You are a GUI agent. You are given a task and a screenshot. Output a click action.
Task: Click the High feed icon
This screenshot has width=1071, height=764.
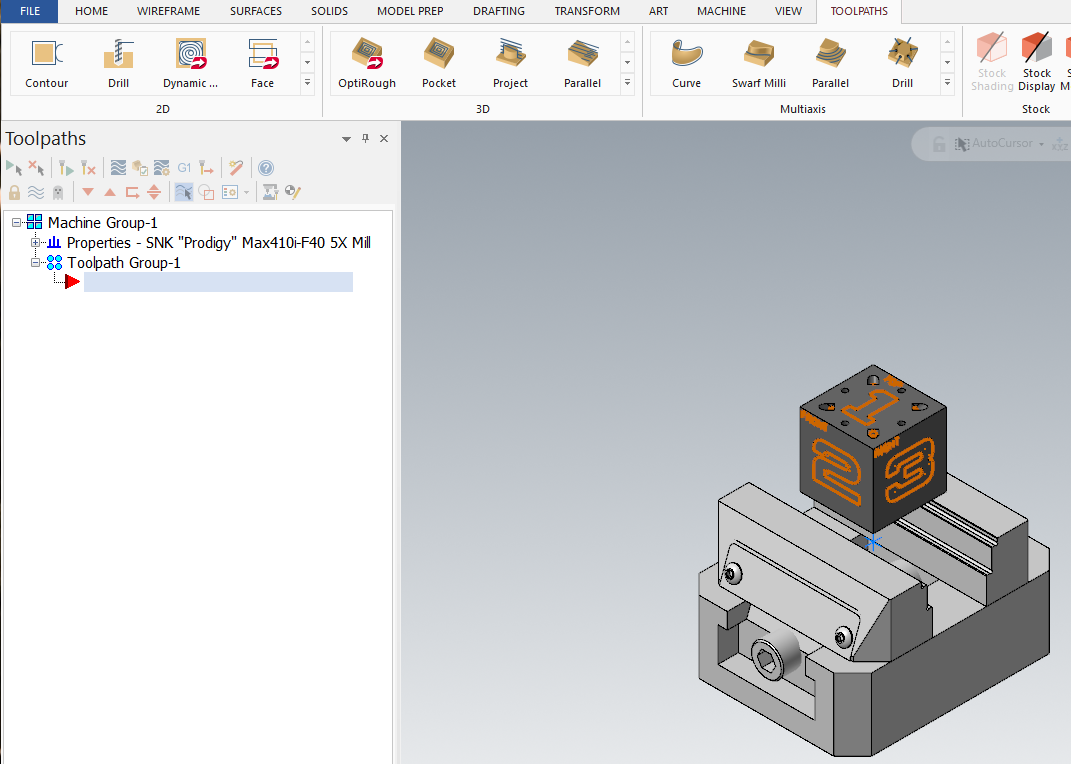click(x=206, y=167)
